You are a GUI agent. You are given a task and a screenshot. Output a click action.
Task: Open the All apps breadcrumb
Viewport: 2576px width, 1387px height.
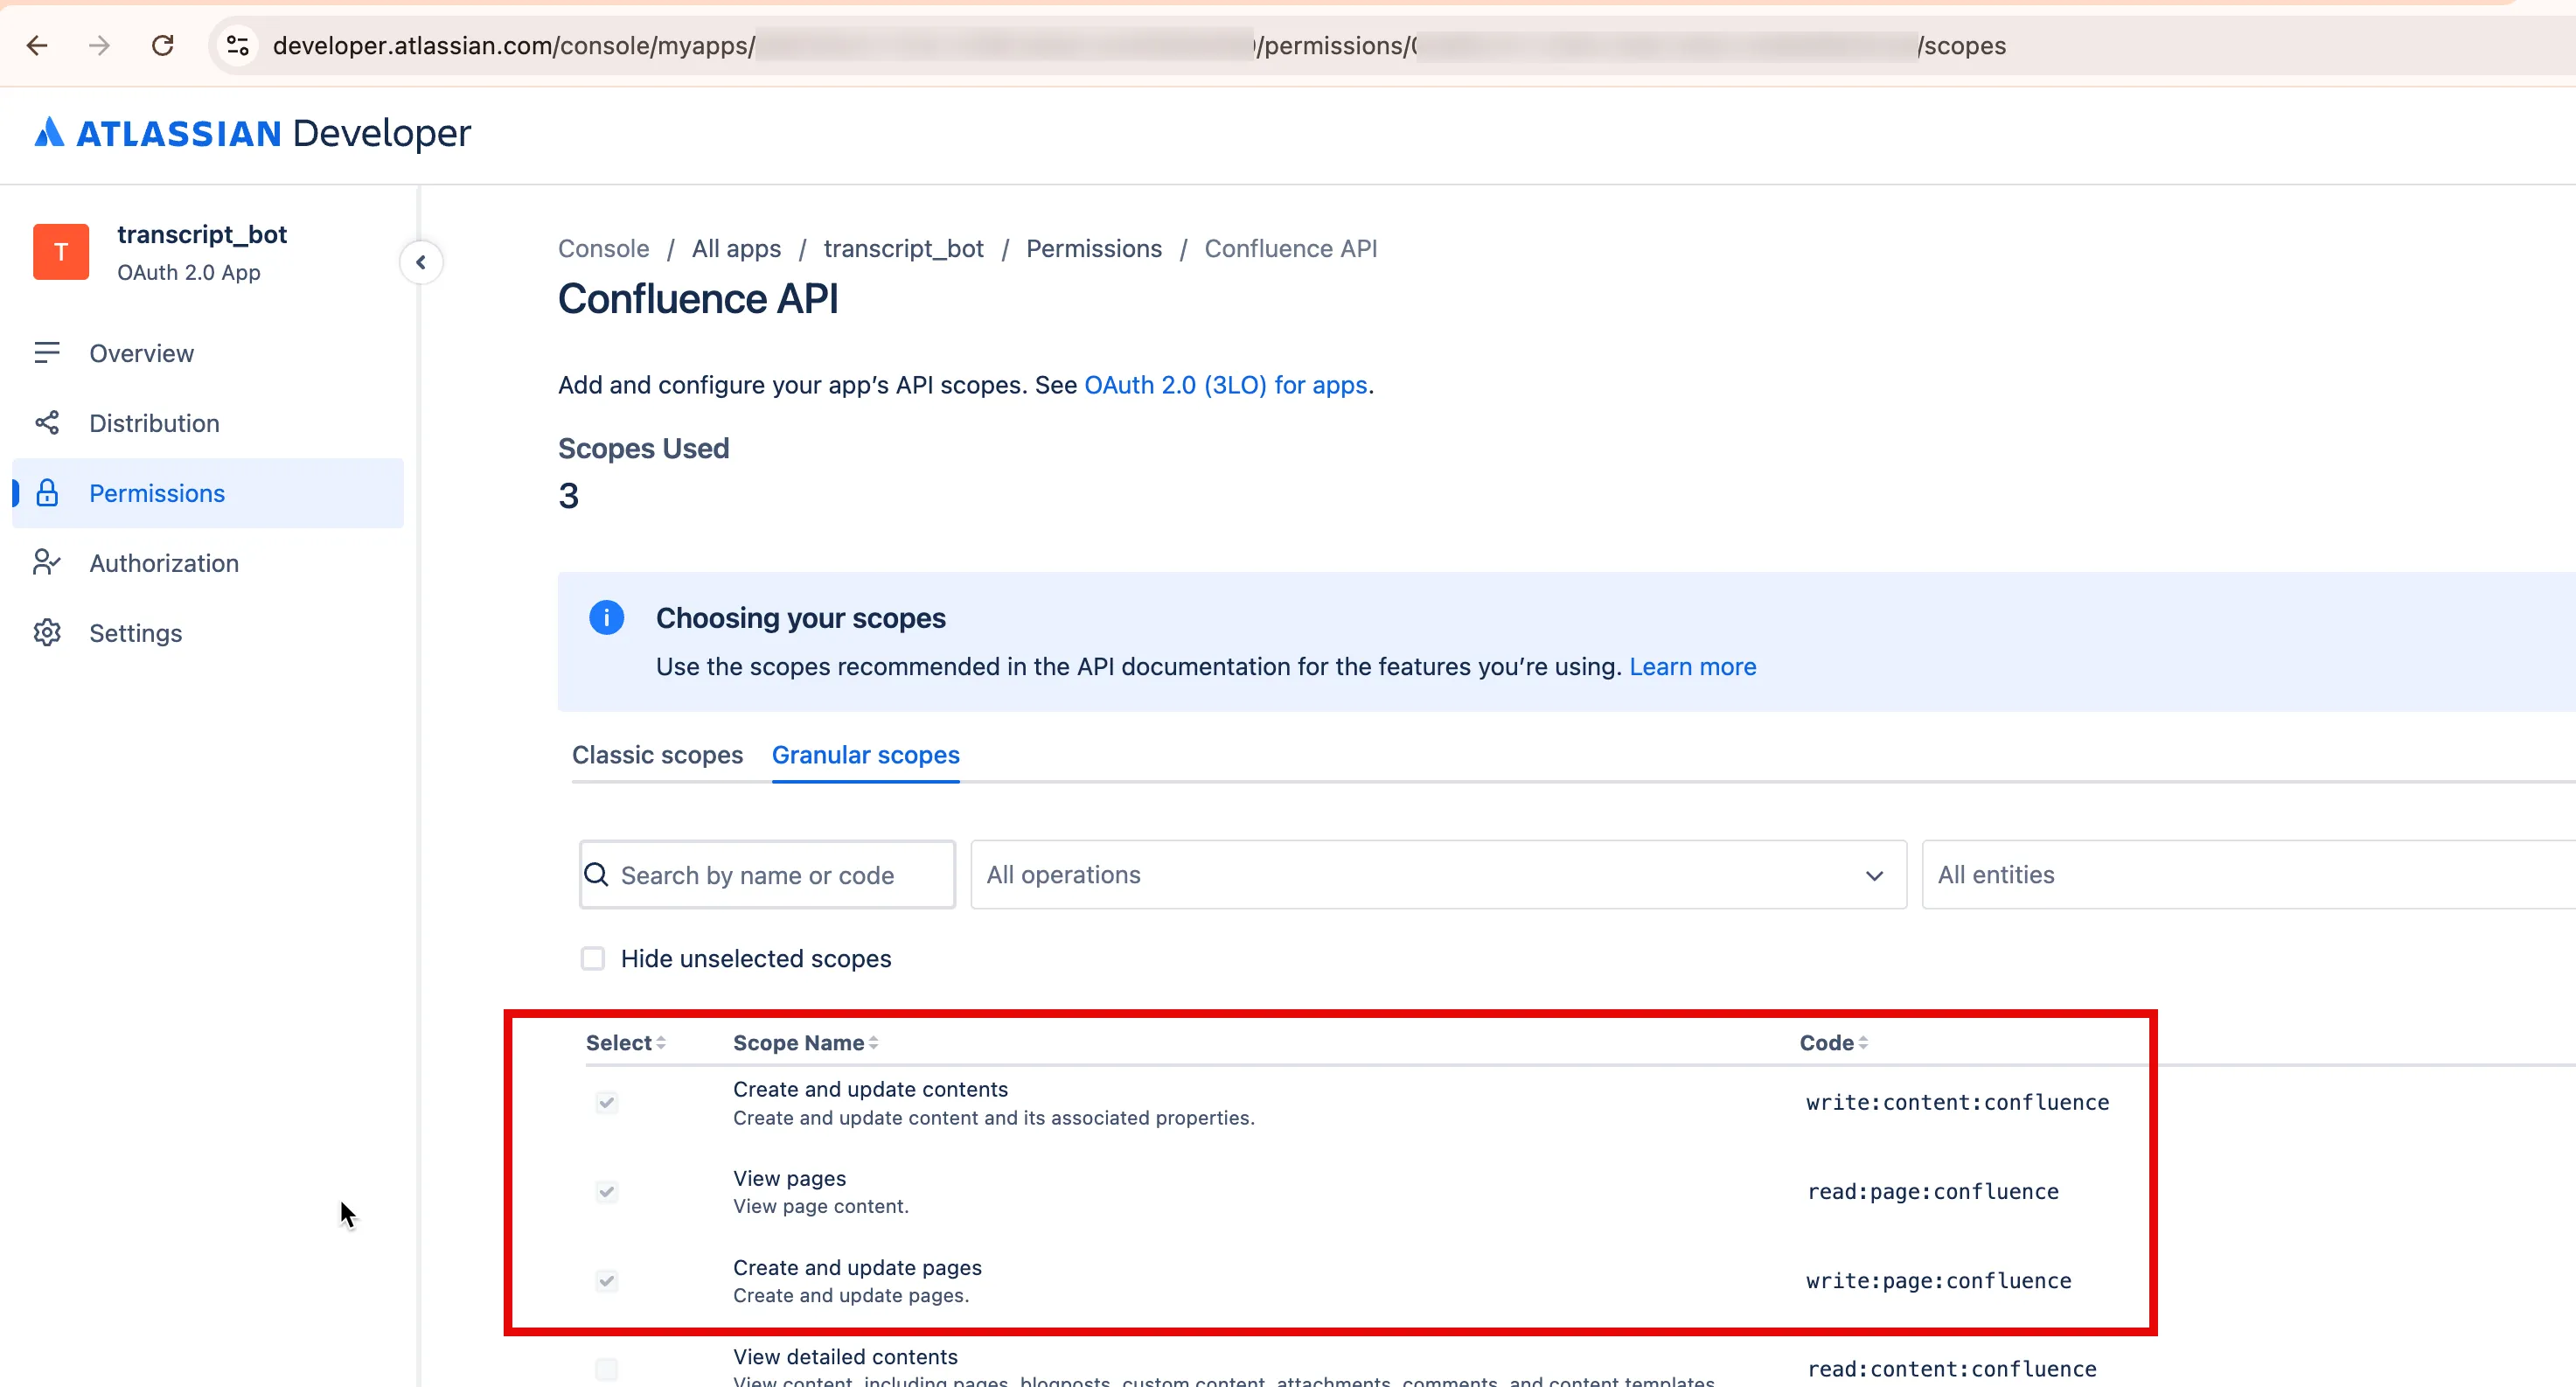coord(736,249)
